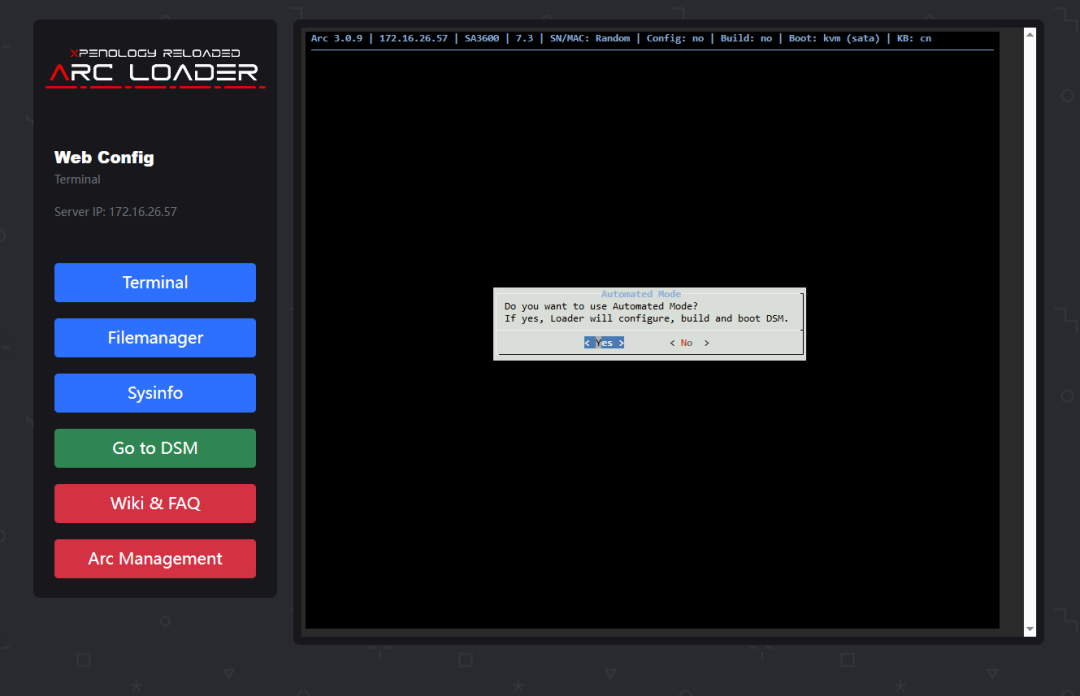
Task: Click 'Config: no' in status line
Action: click(x=675, y=38)
